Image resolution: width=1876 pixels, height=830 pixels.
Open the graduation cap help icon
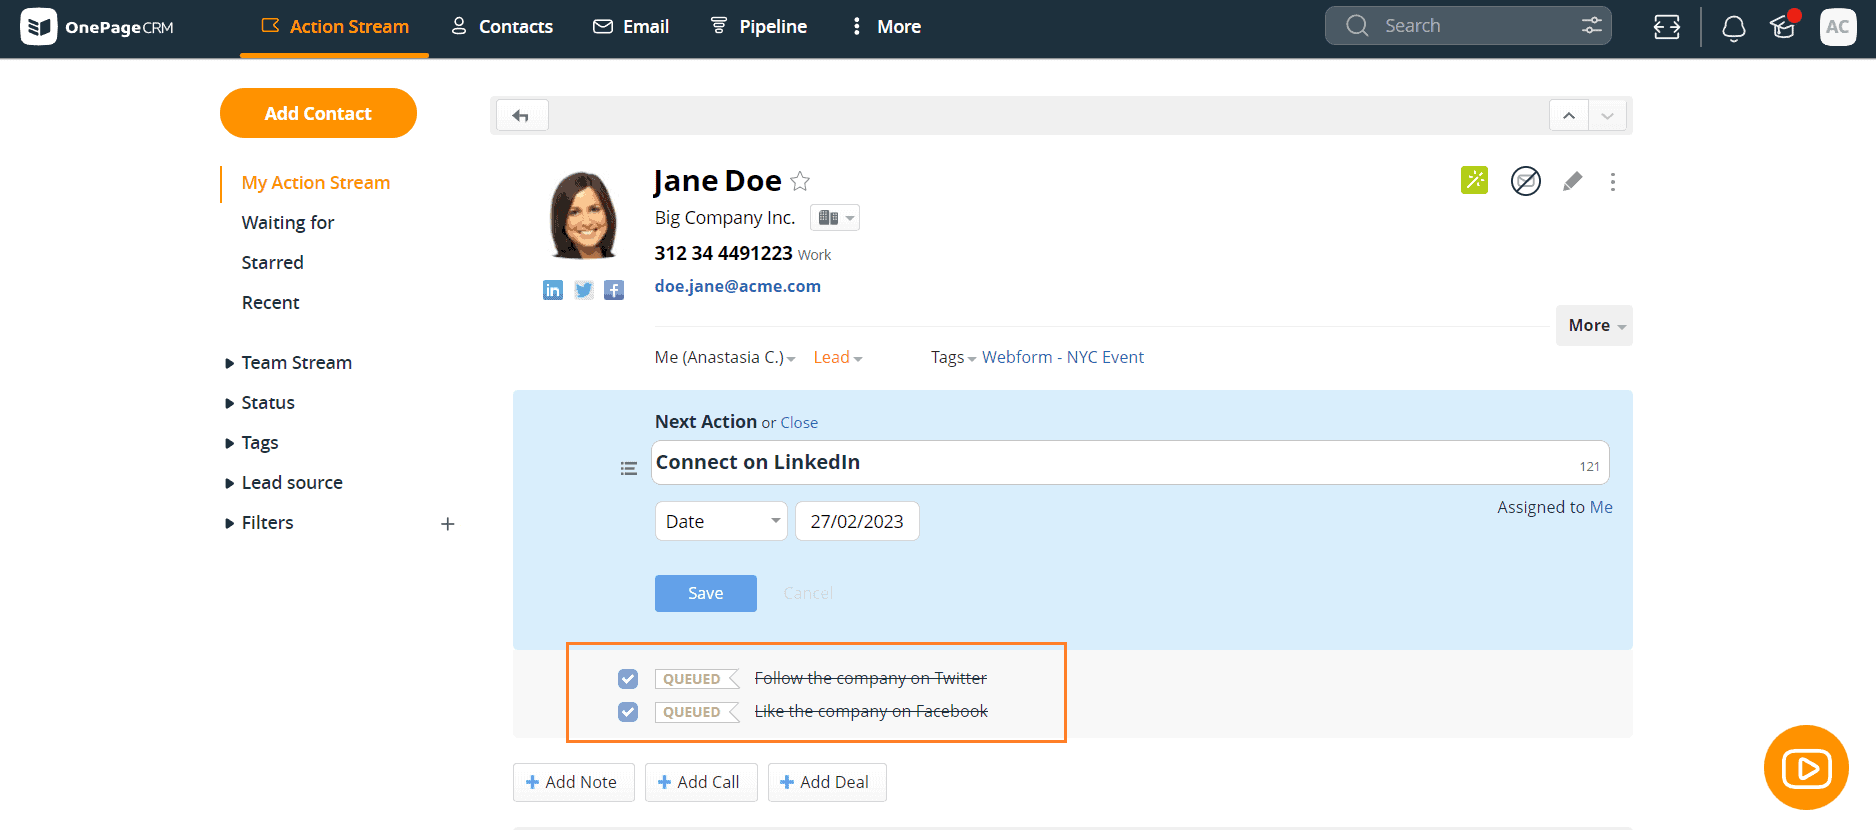click(x=1783, y=26)
